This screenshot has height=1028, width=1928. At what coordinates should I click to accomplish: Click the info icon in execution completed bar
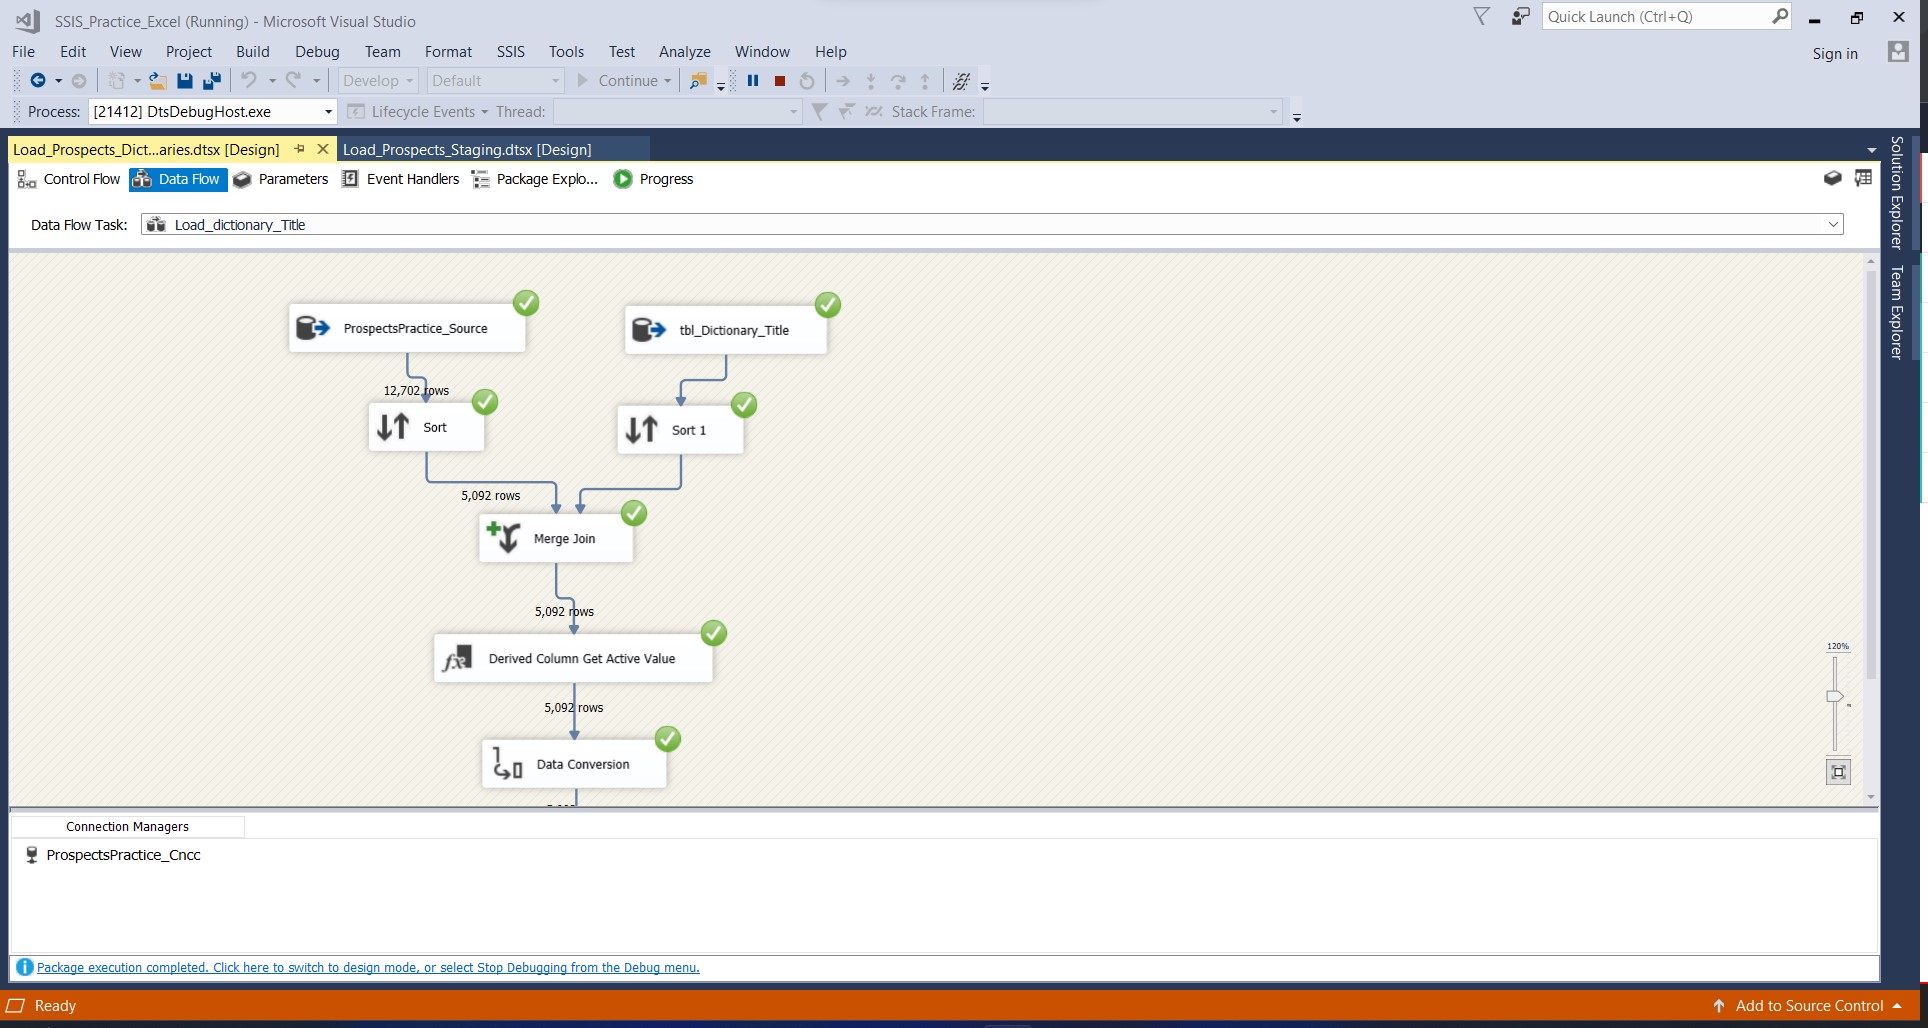[25, 967]
